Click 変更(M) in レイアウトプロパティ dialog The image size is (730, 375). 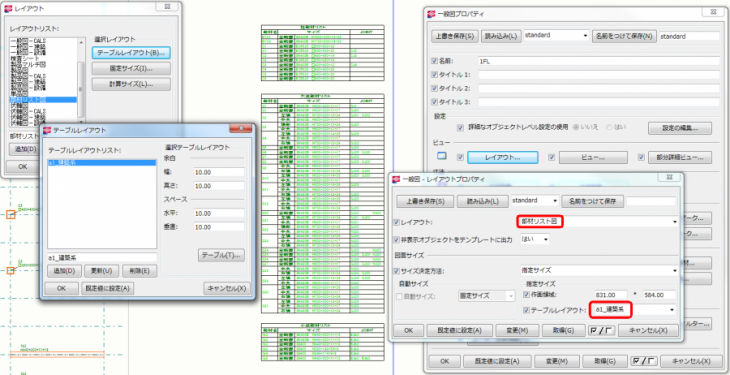(x=517, y=330)
